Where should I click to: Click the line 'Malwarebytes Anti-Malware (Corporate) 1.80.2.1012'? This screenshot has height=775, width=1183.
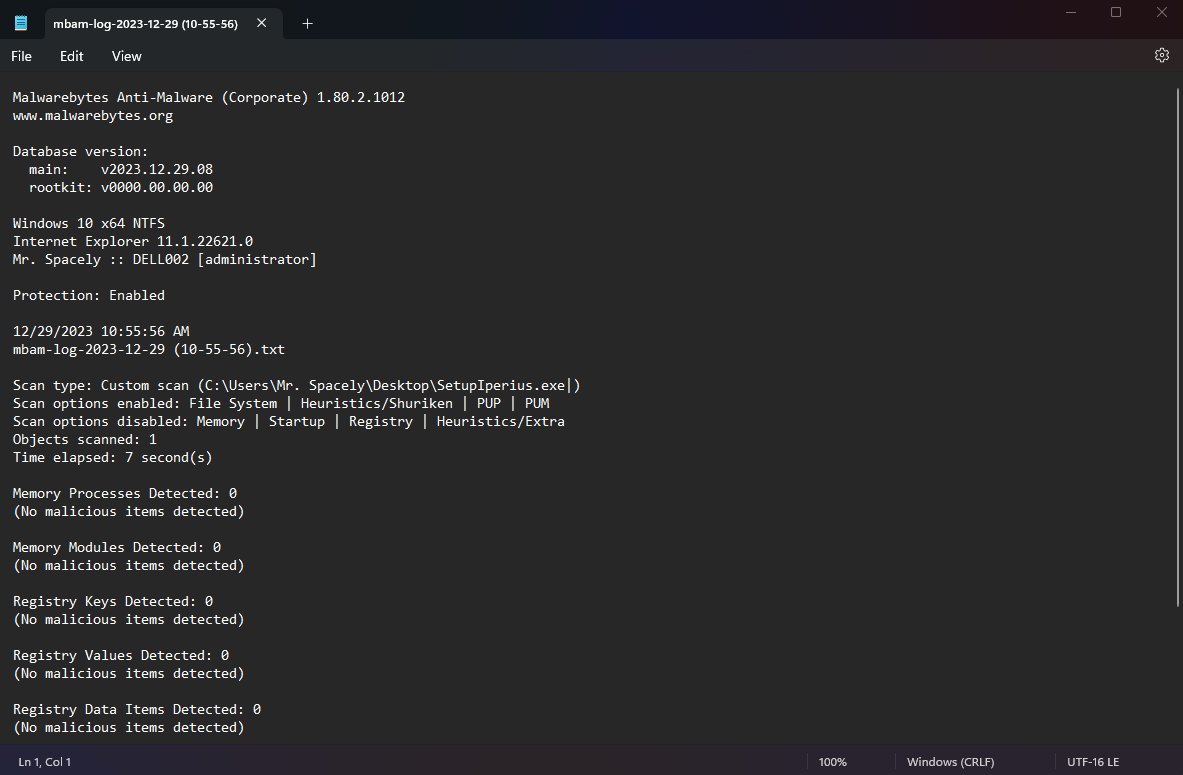click(x=209, y=97)
